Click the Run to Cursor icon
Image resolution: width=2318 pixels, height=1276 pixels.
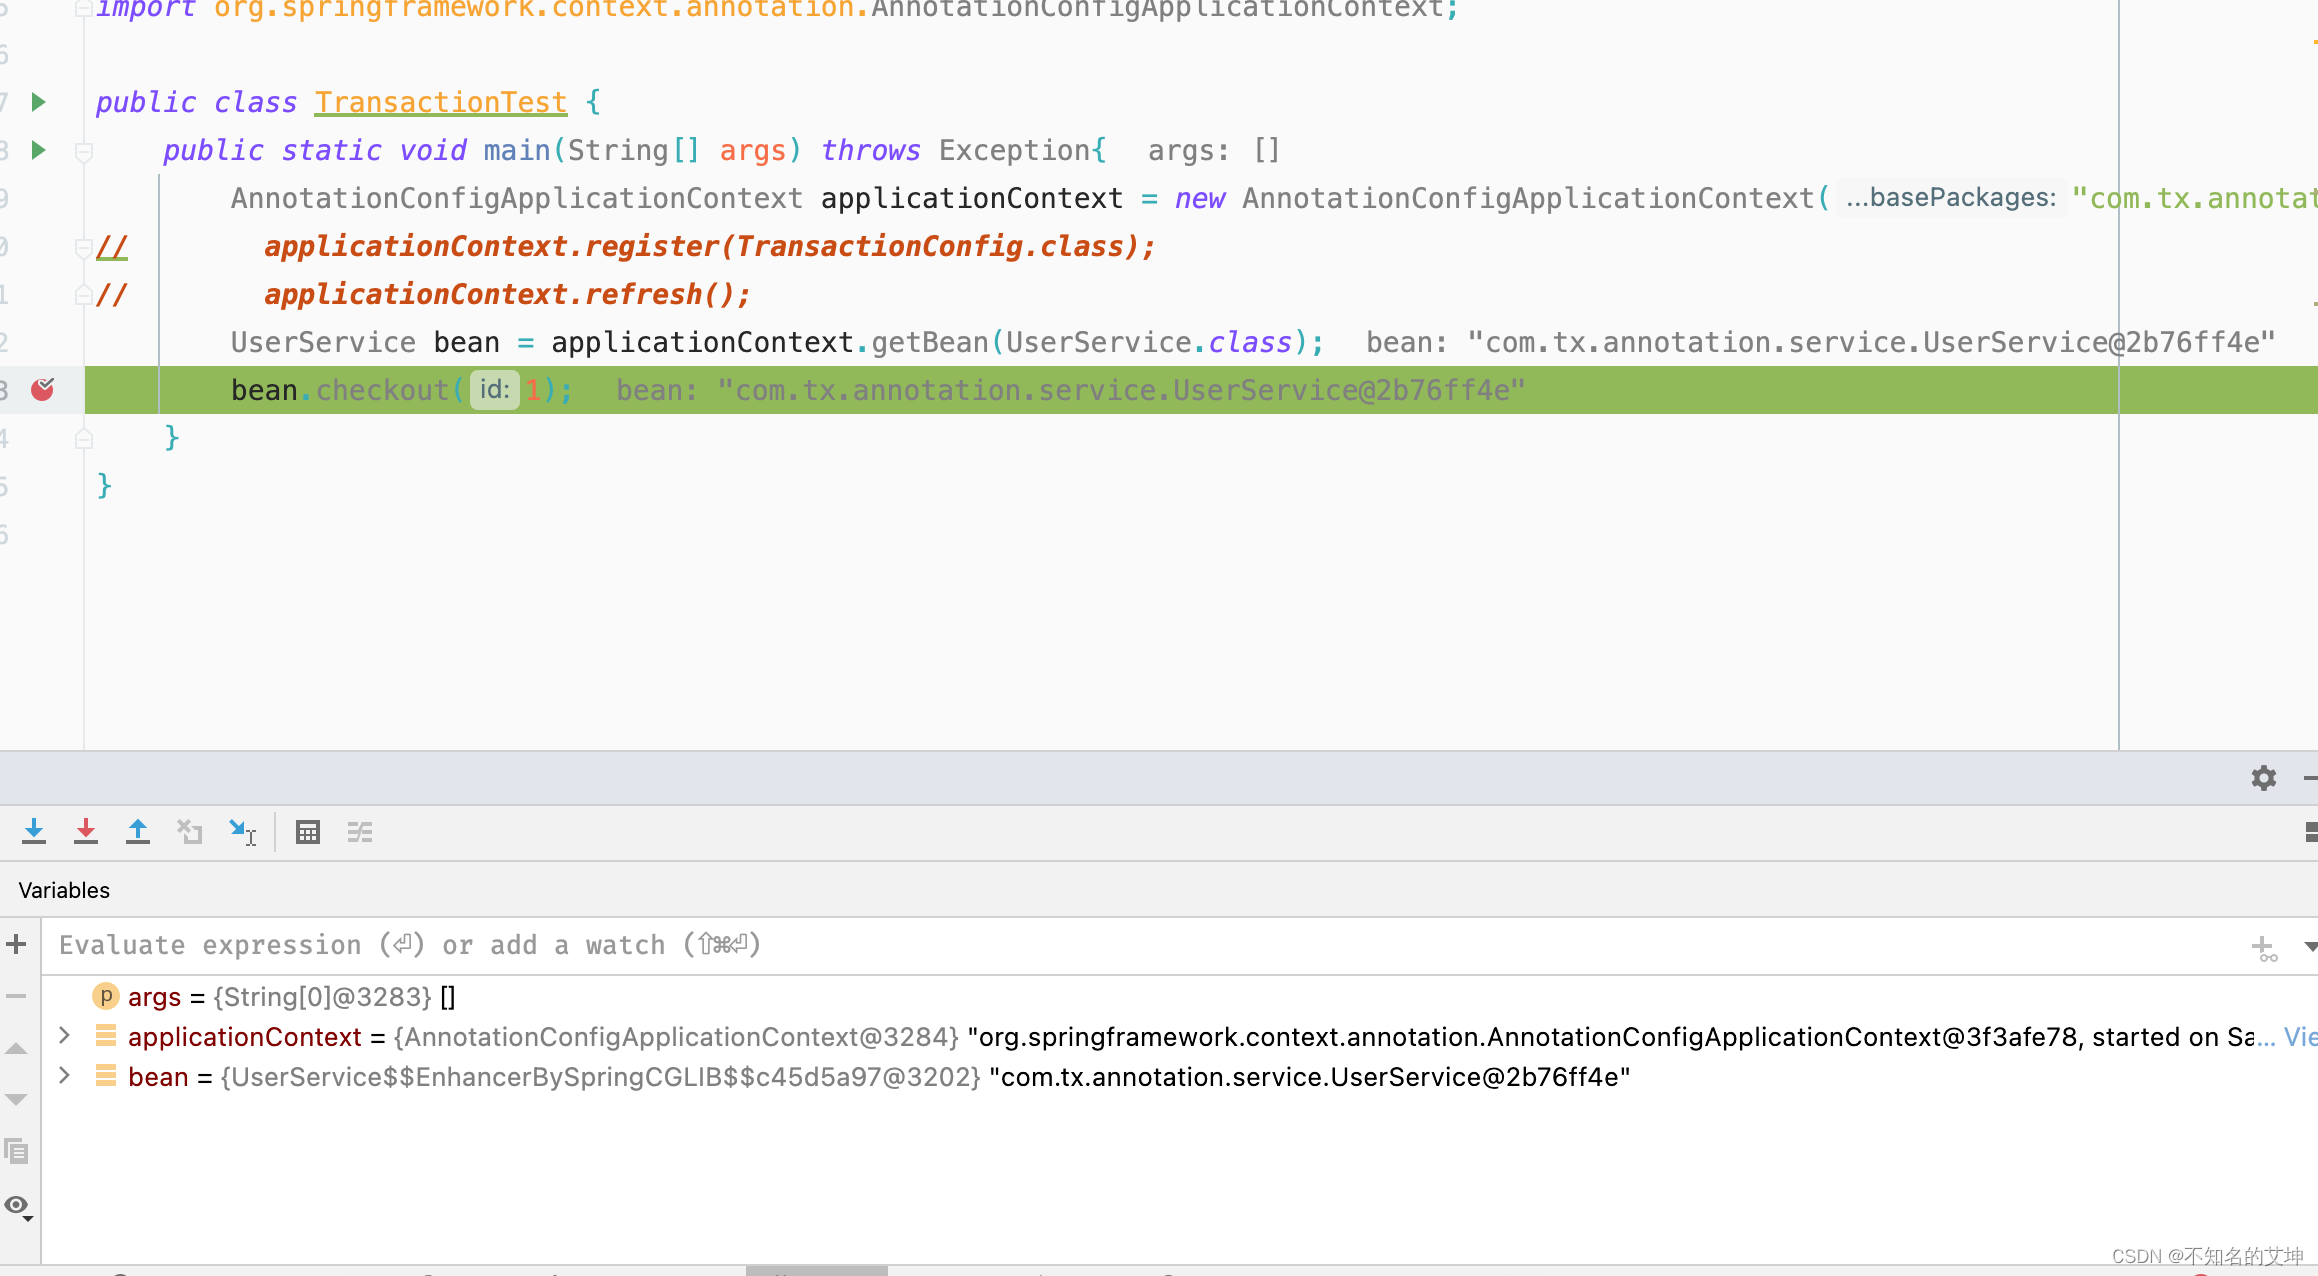pos(242,832)
